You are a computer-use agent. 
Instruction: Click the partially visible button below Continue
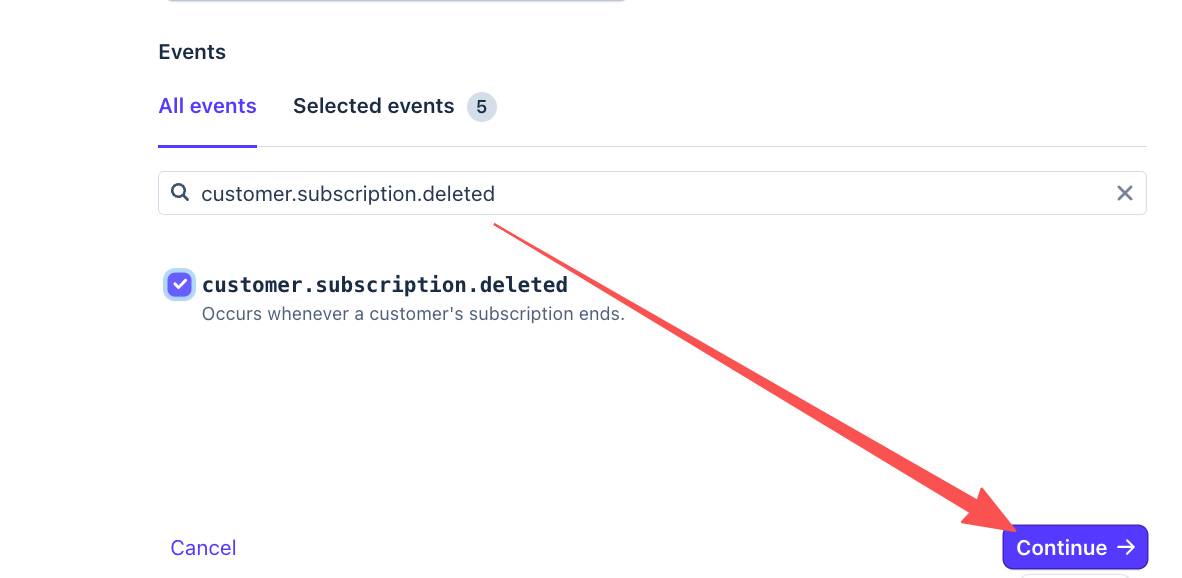click(1075, 575)
